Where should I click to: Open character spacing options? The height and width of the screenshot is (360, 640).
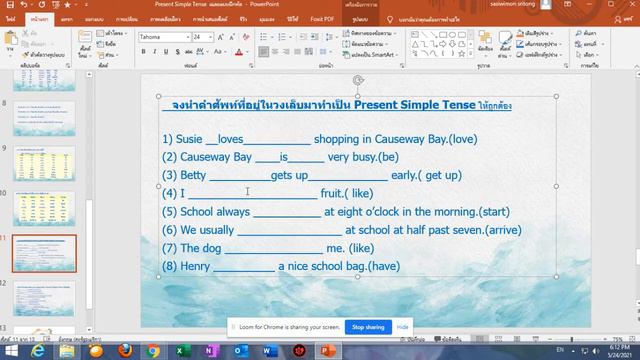coord(202,52)
